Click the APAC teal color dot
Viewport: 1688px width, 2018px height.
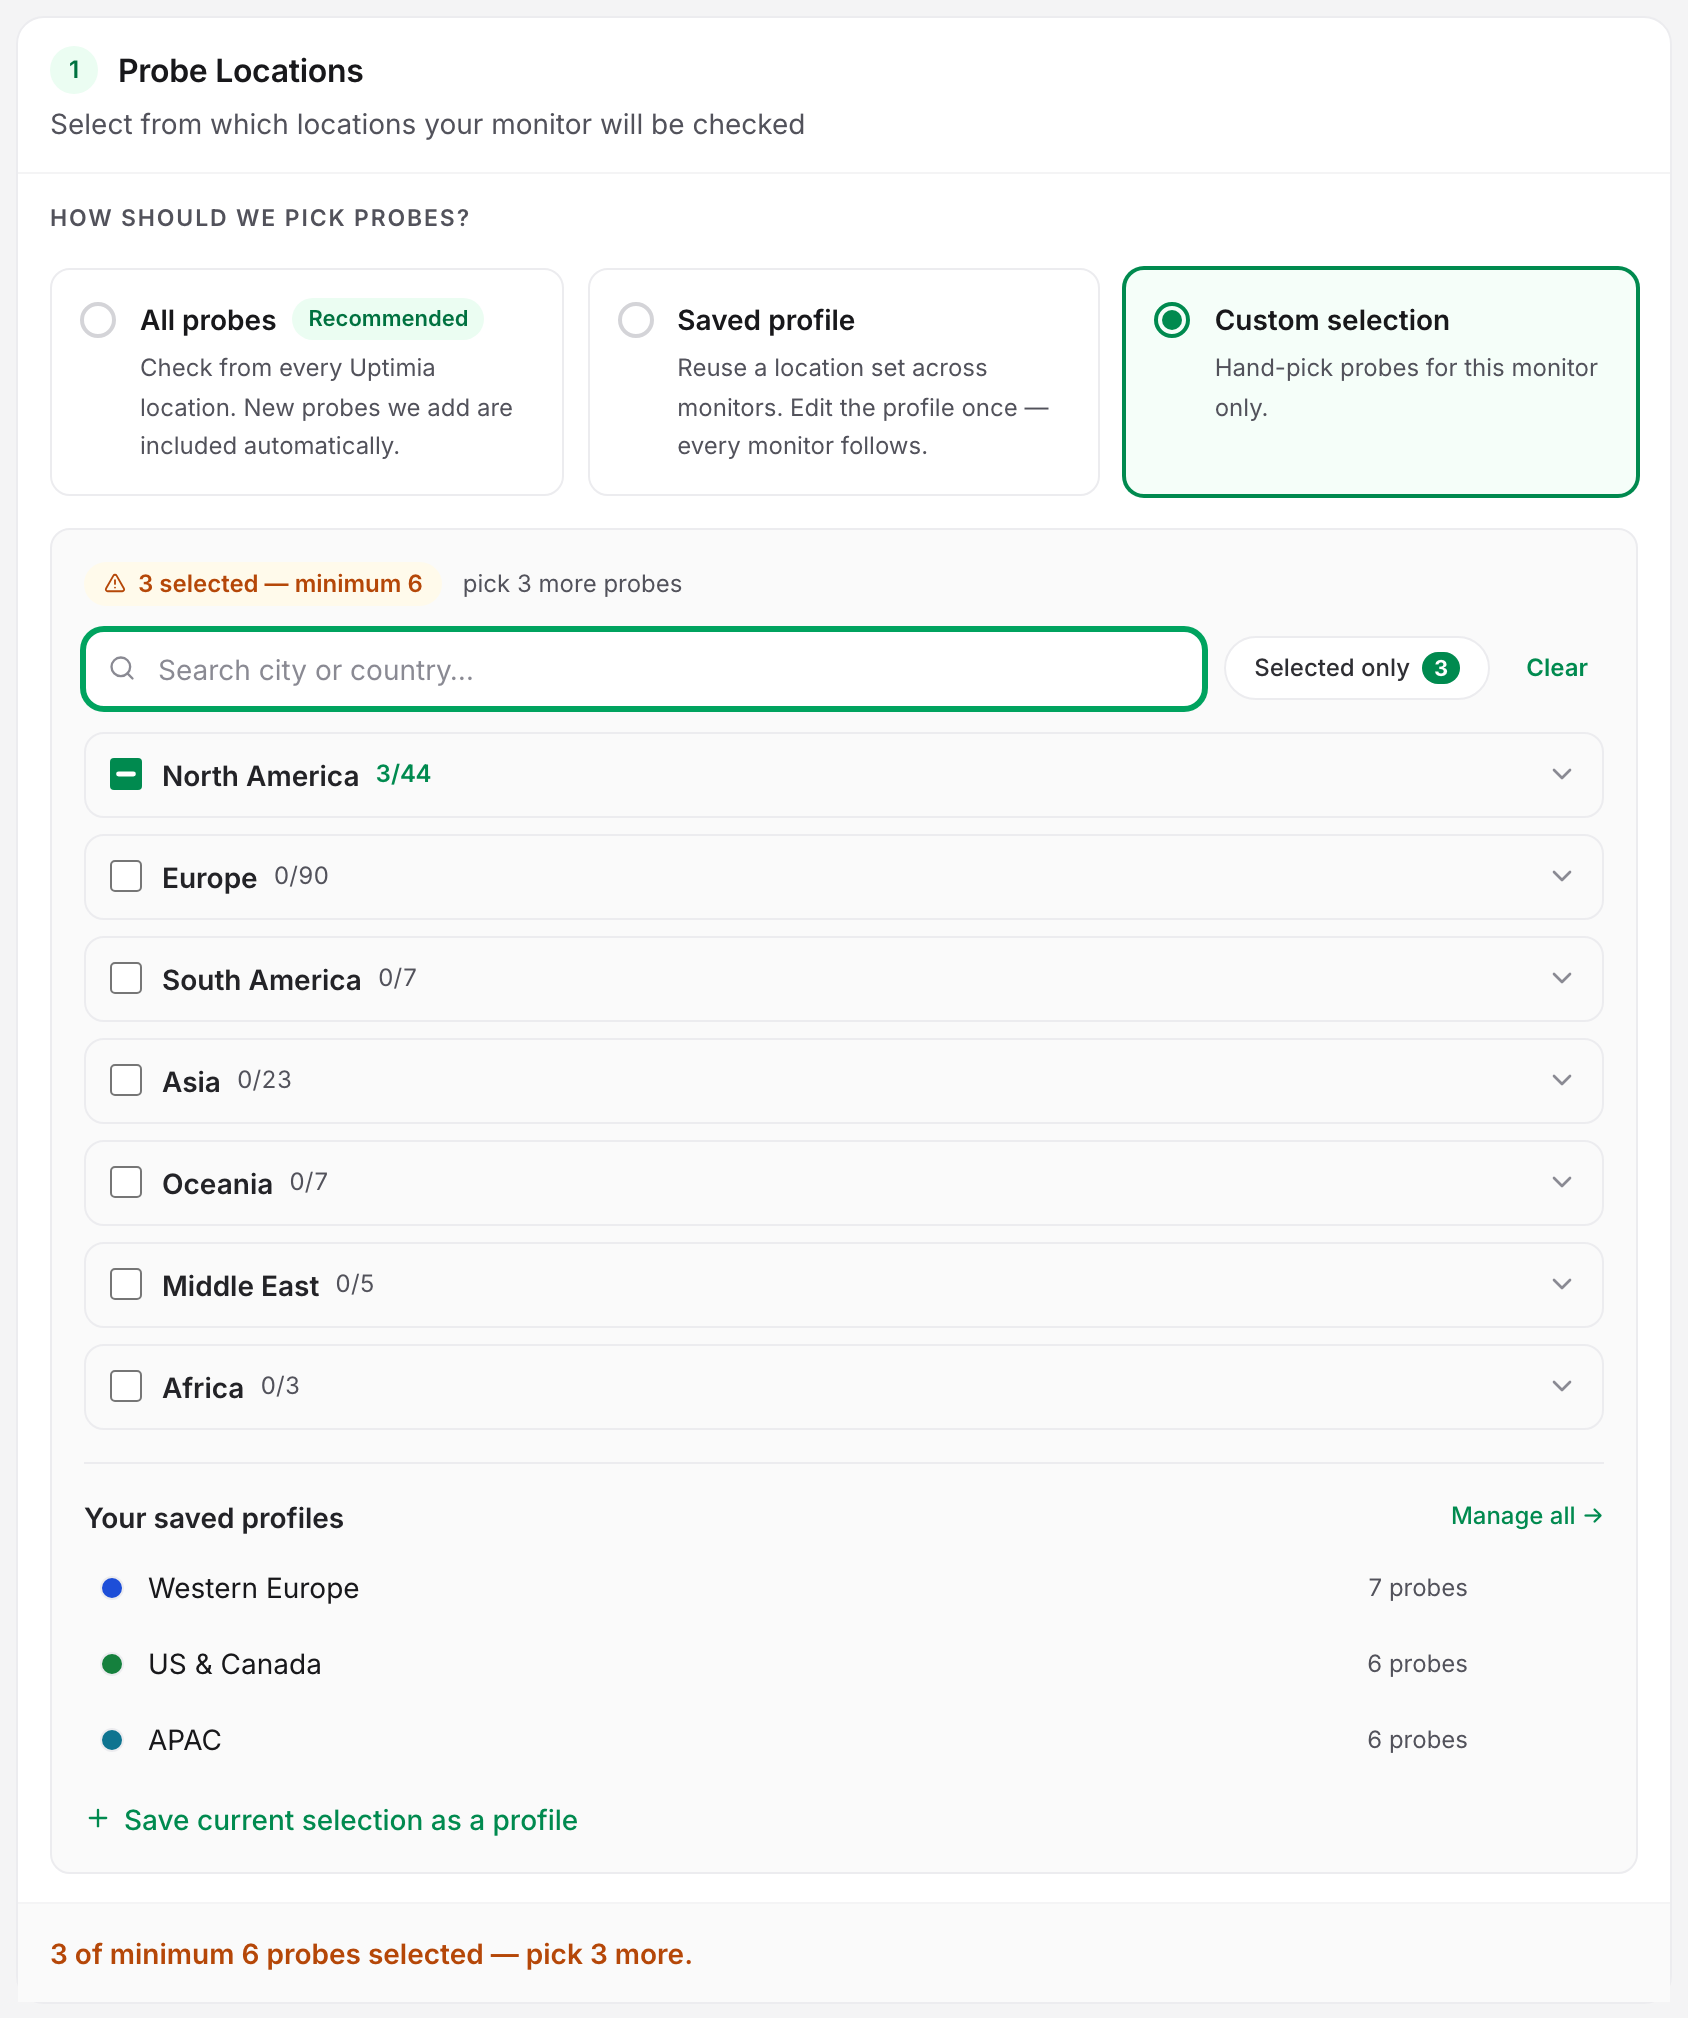point(112,1740)
